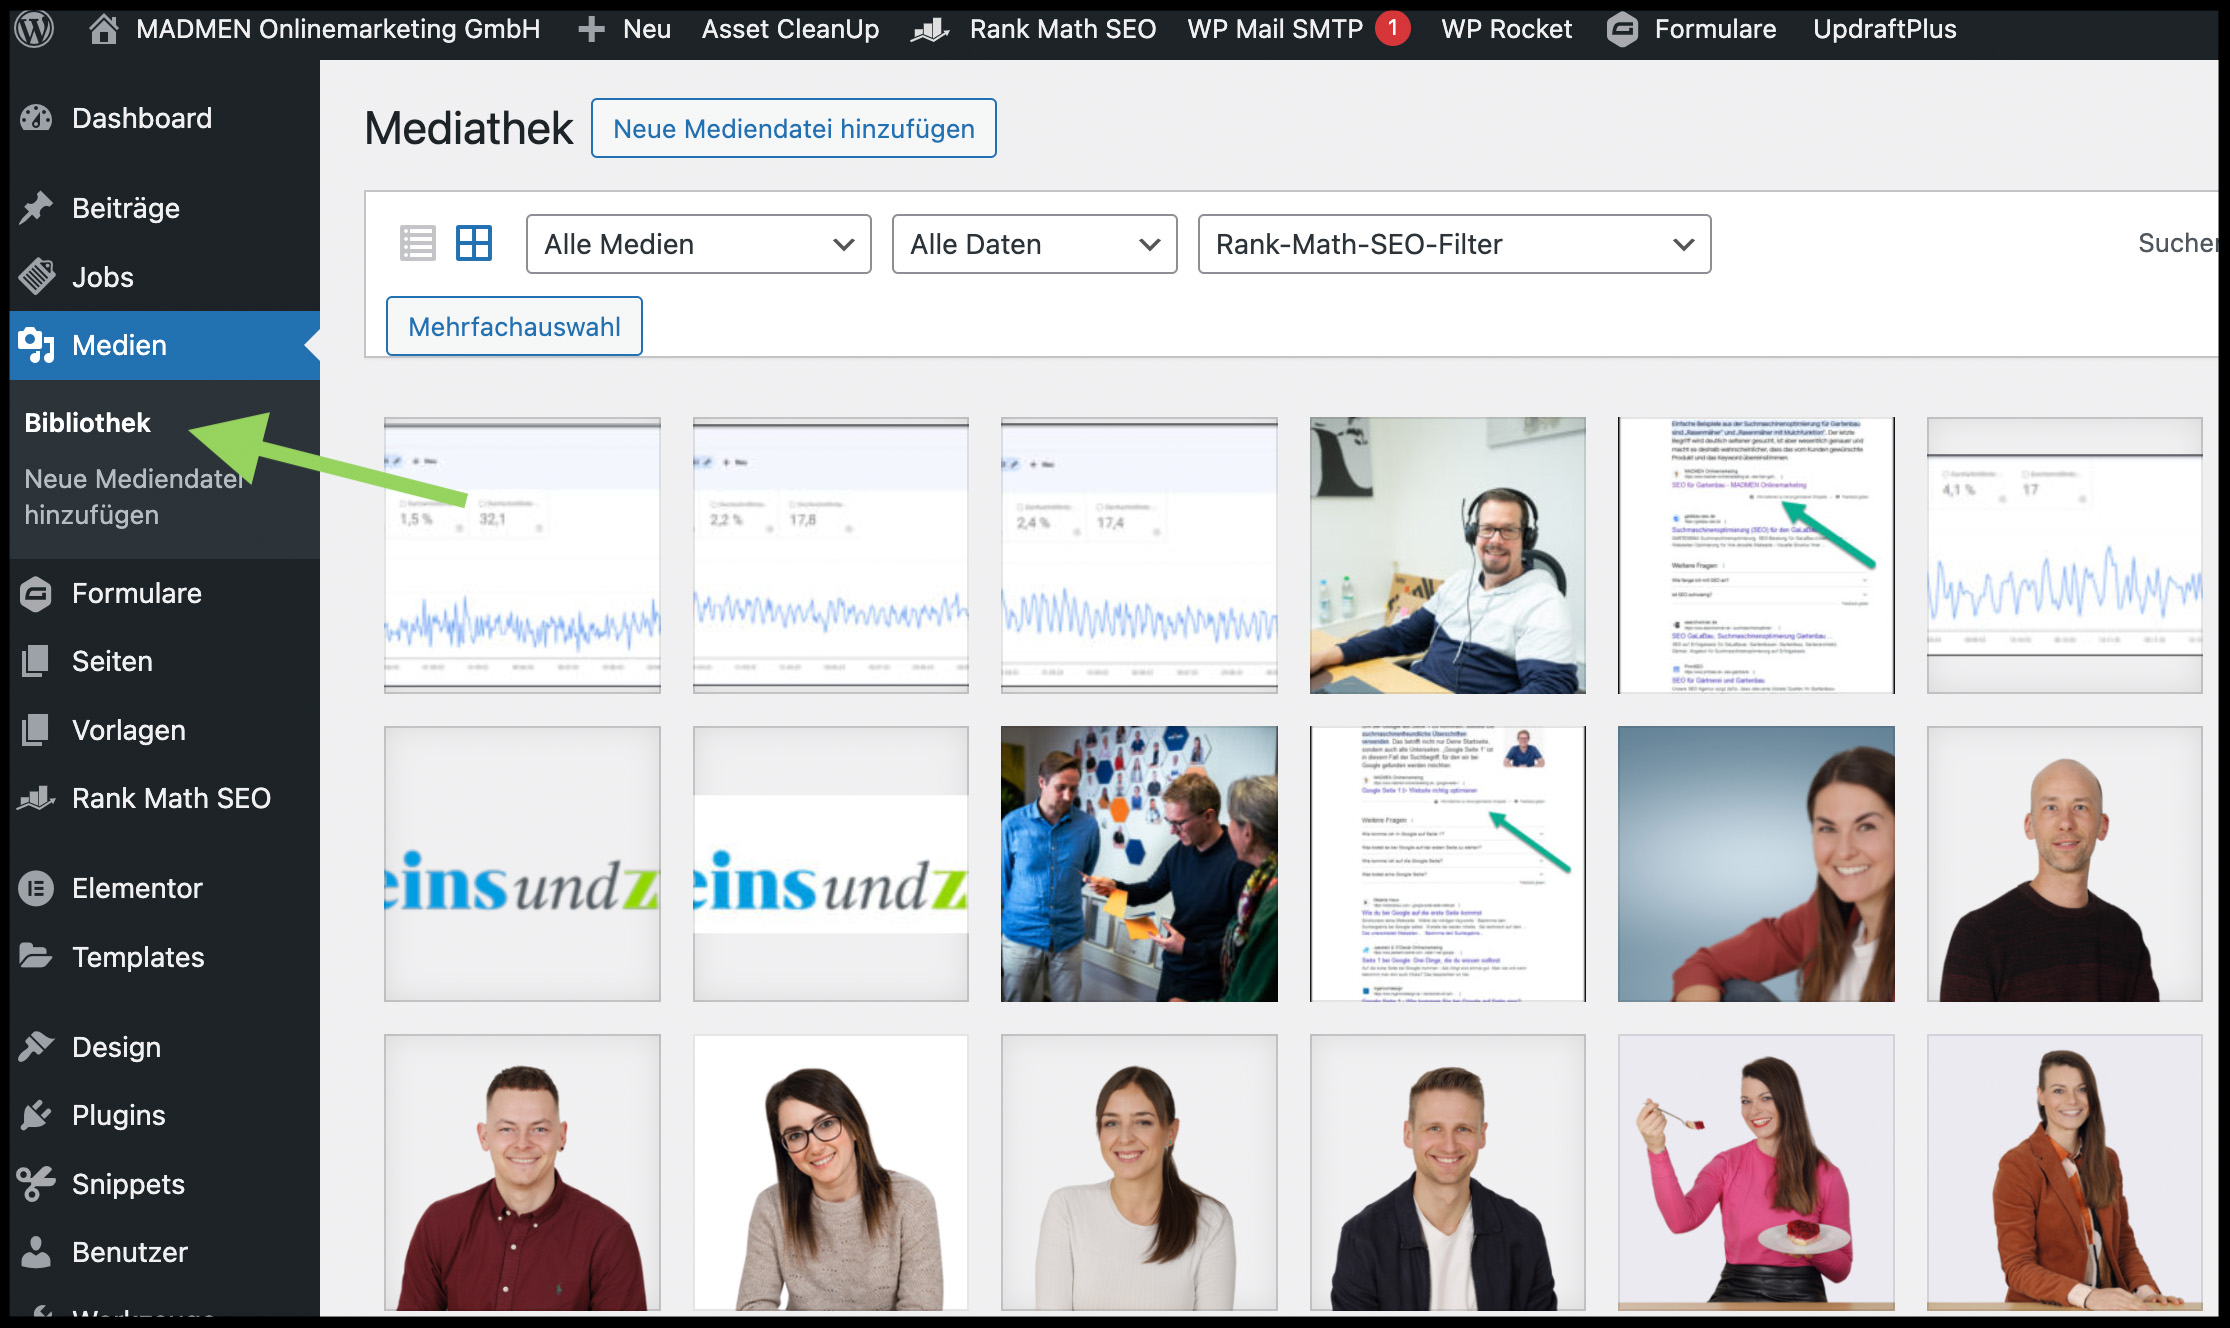Viewport: 2230px width, 1328px height.
Task: Select portrait of woman on blue background
Action: click(x=1756, y=863)
